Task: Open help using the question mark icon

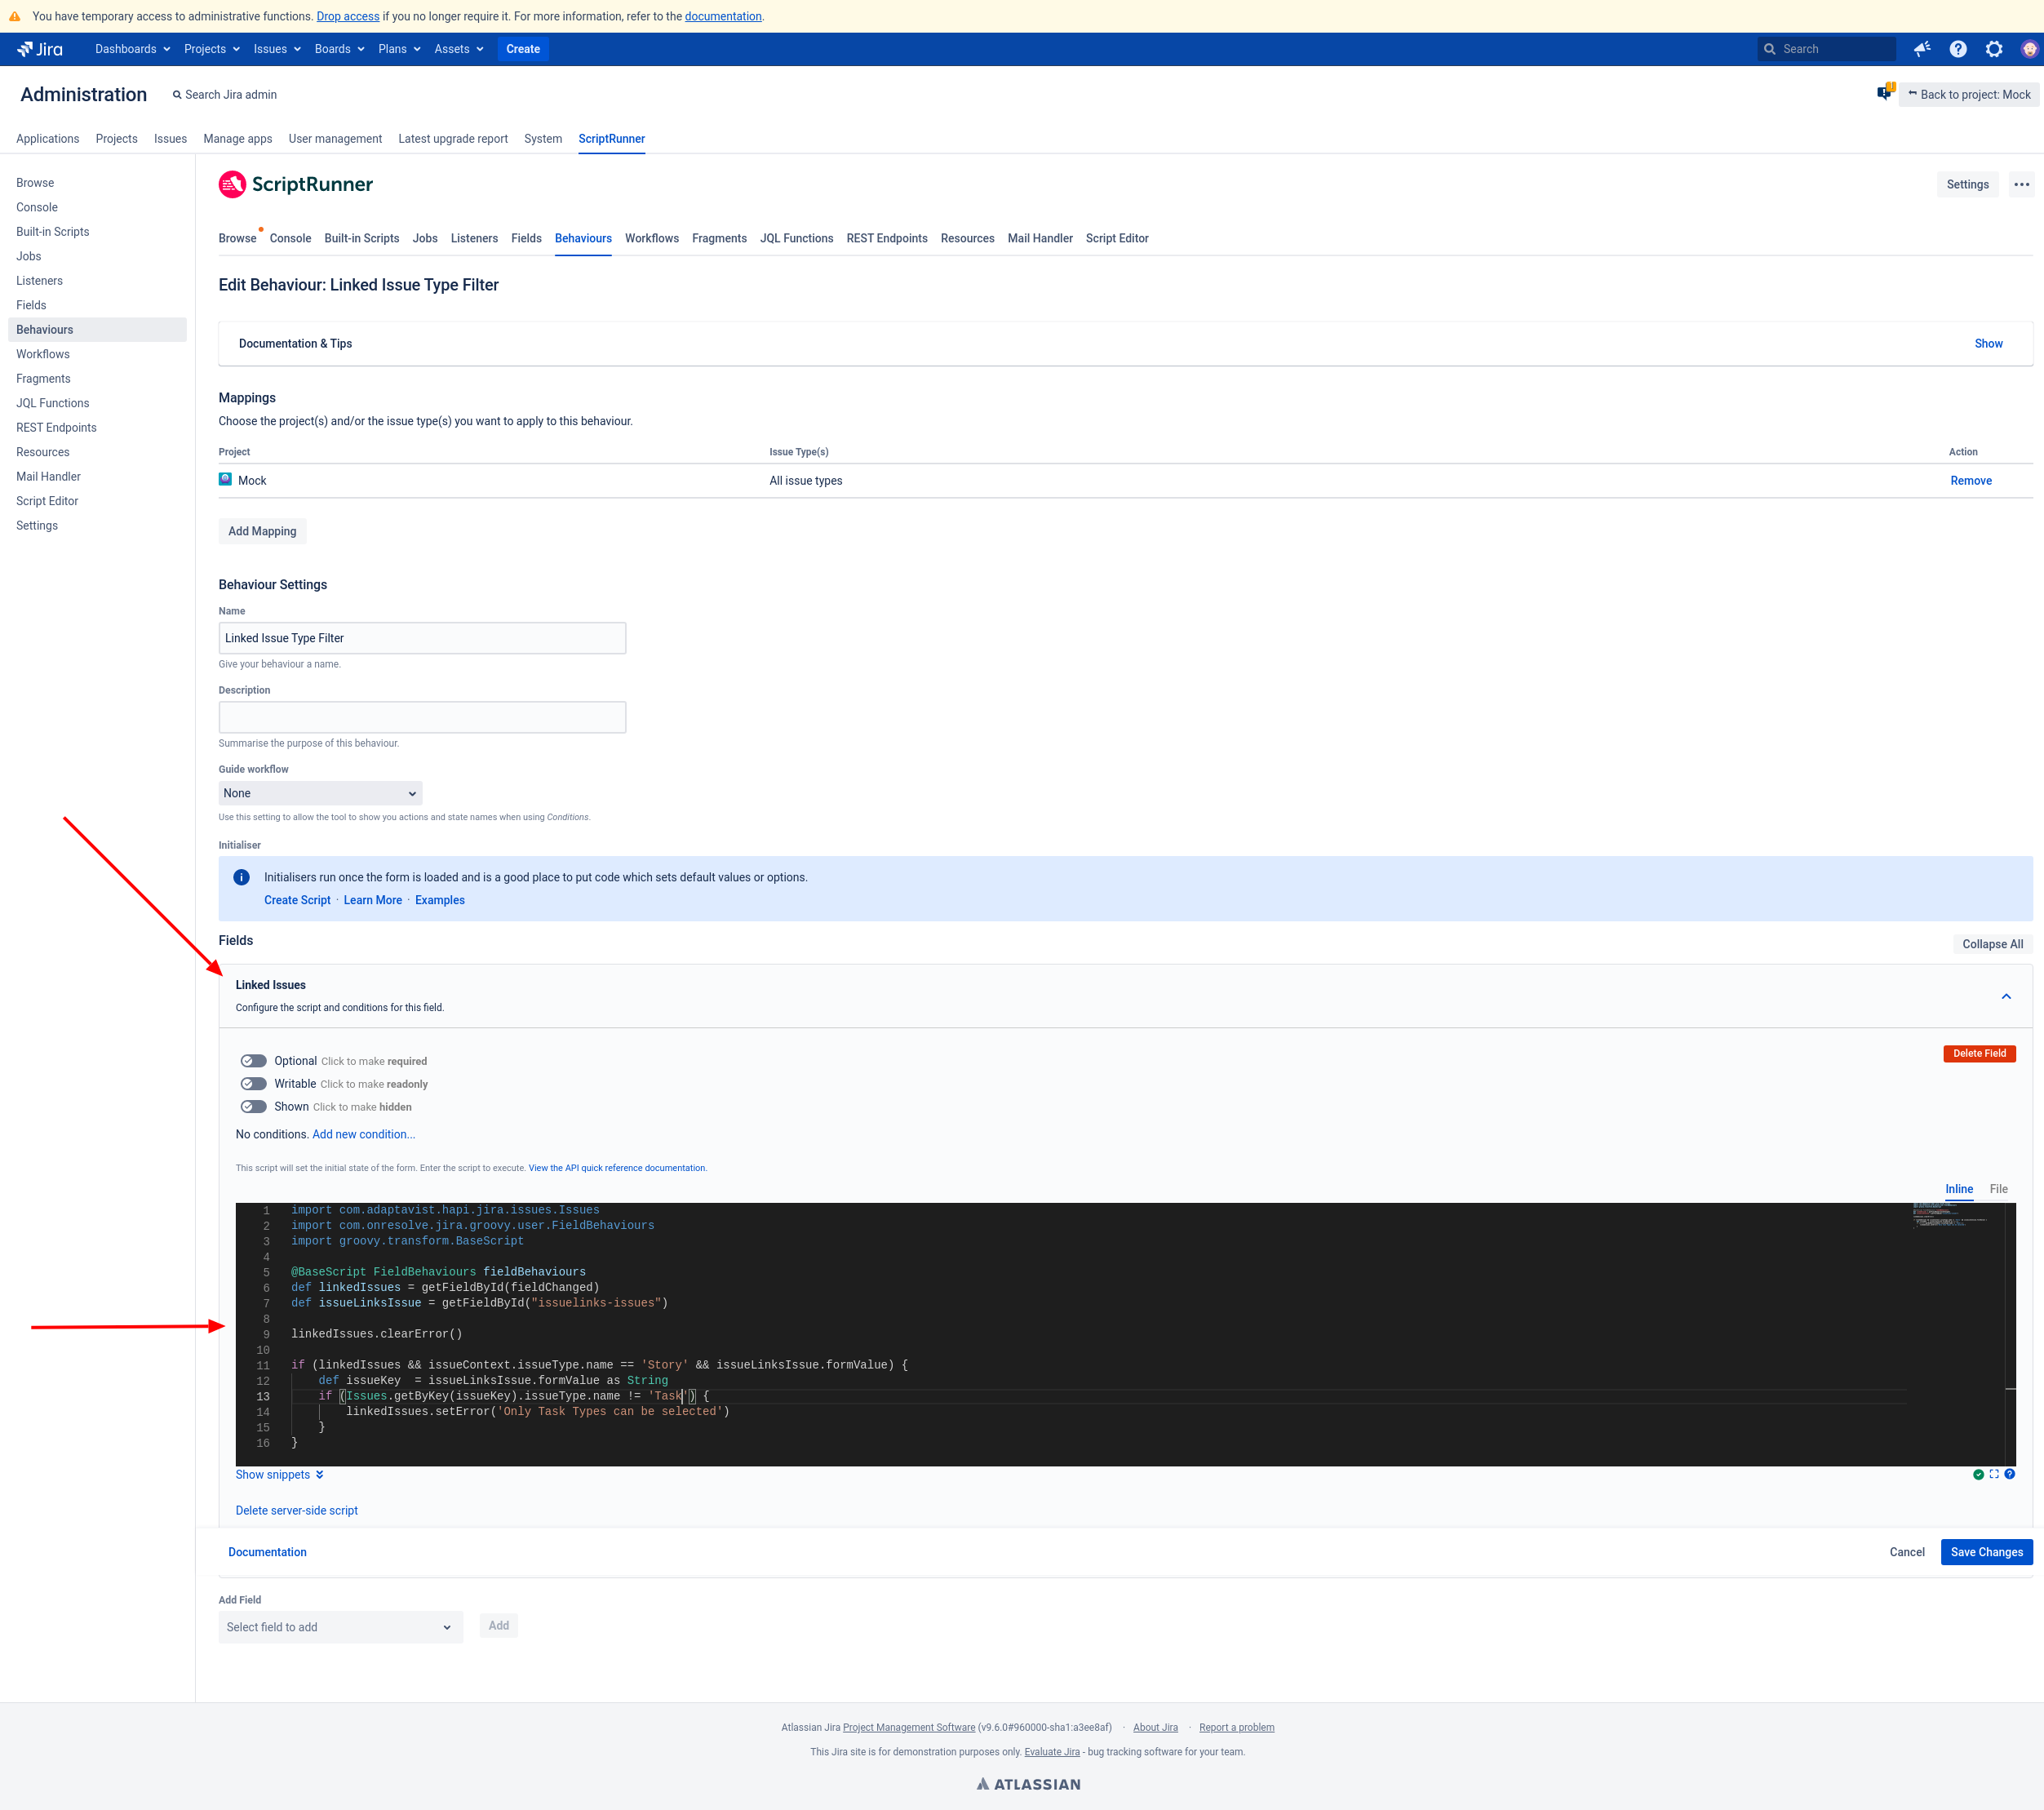Action: point(1958,49)
